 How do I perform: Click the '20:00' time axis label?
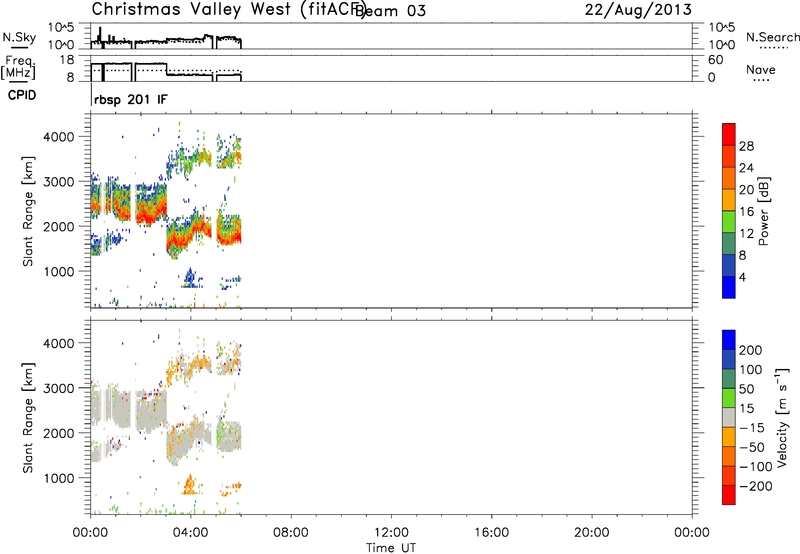pyautogui.click(x=592, y=533)
